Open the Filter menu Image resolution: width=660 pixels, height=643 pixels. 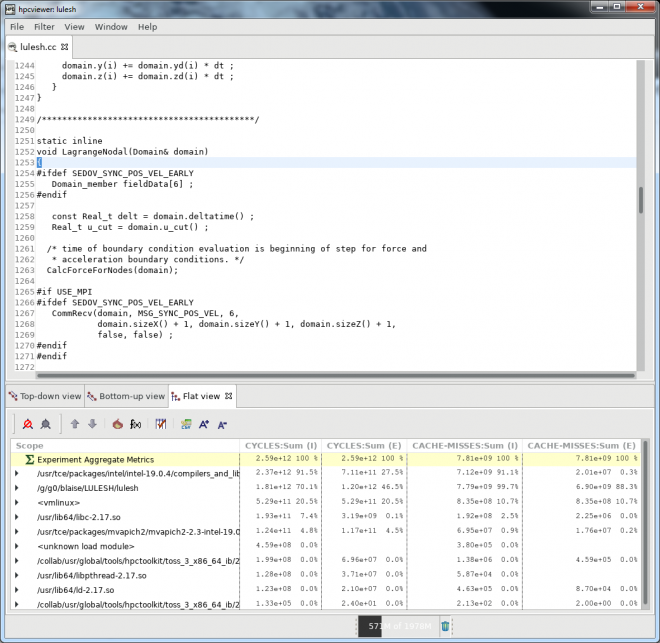click(x=44, y=27)
